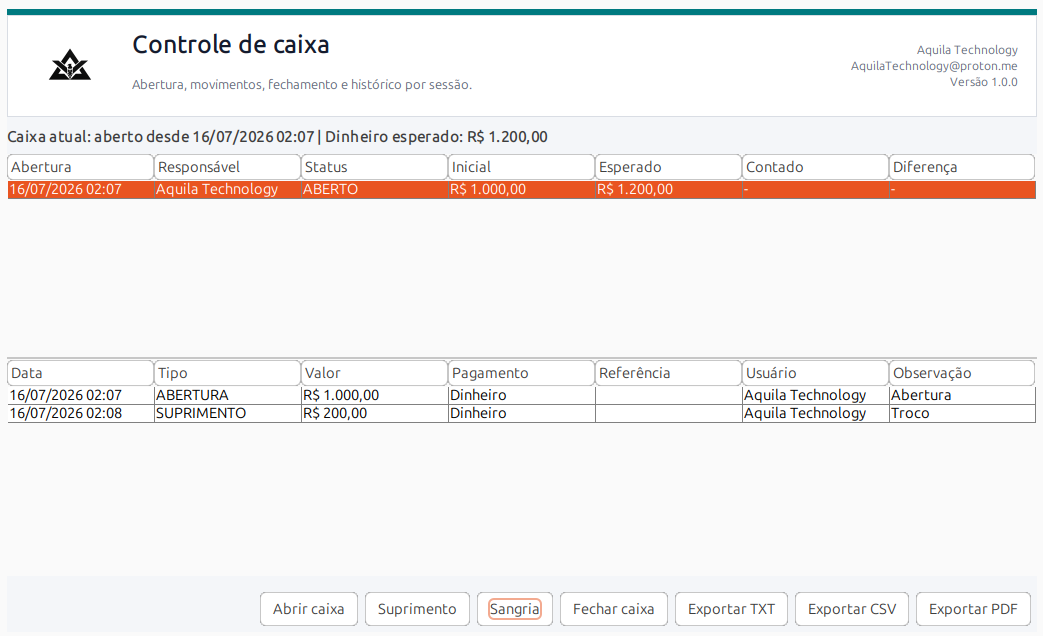
Task: Click the Esperado column header
Action: coord(669,167)
